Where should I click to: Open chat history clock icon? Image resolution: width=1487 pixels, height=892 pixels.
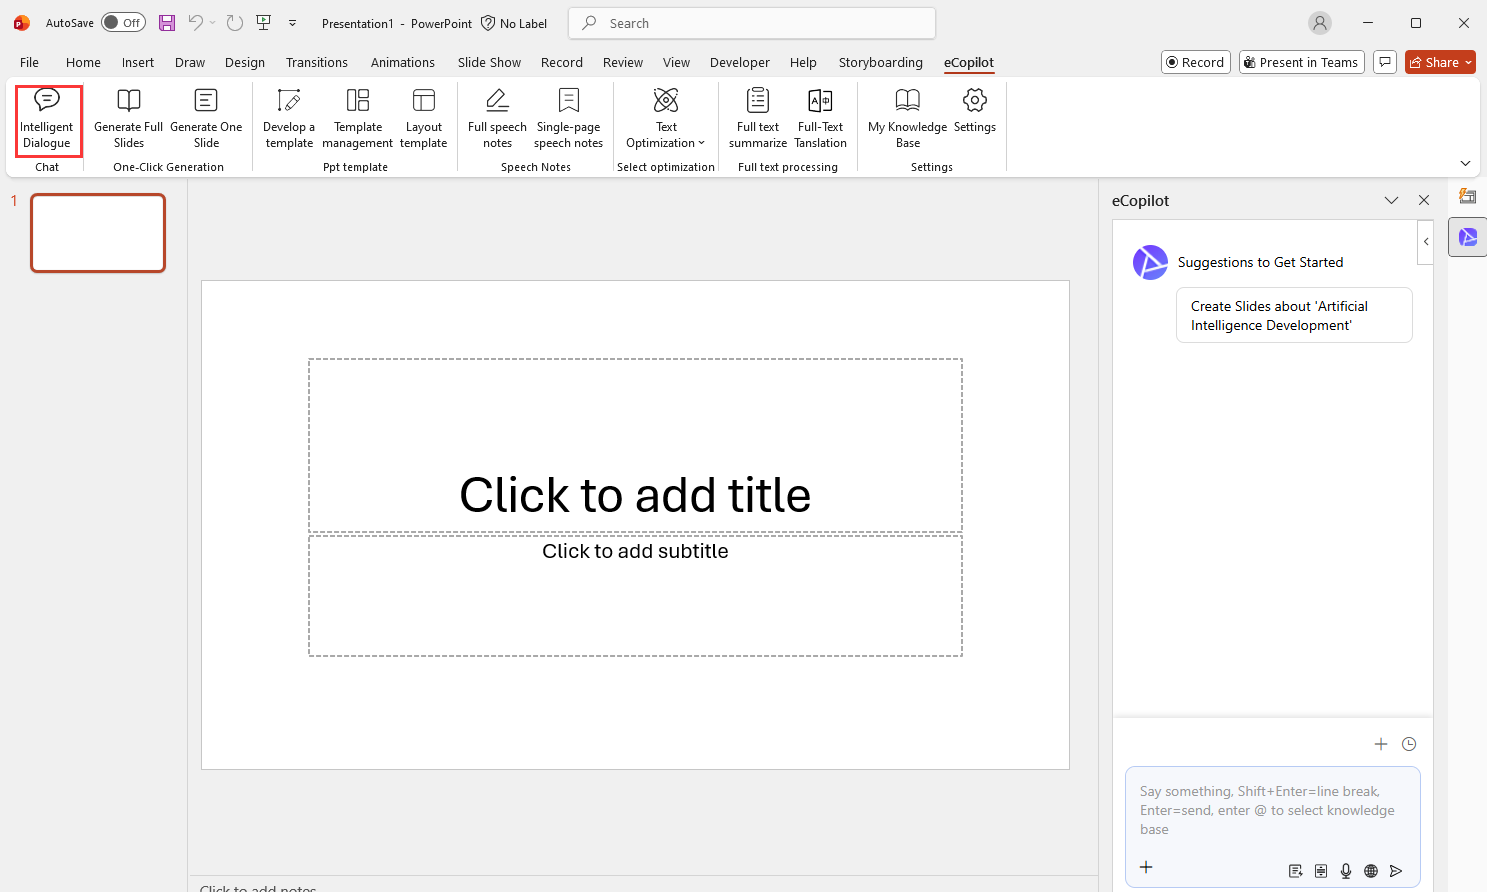coord(1409,744)
